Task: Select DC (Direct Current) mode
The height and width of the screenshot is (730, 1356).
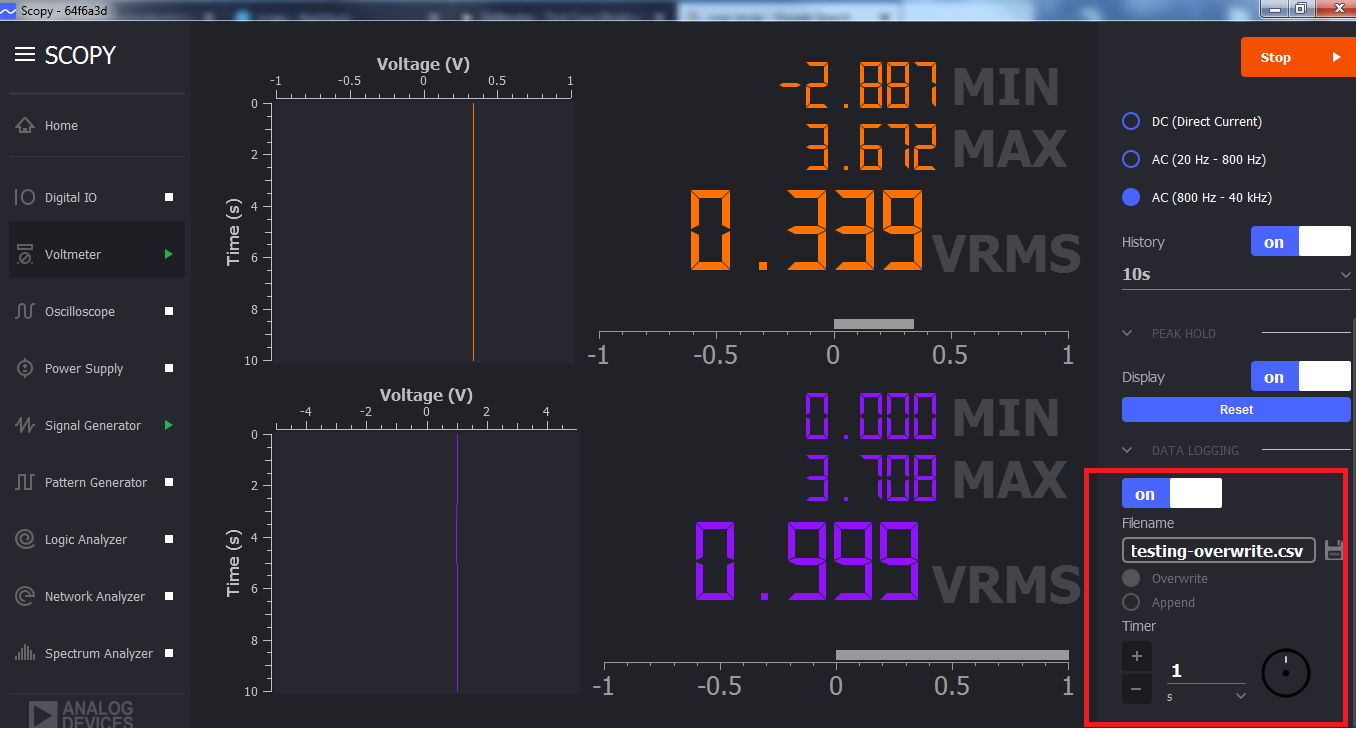Action: (1131, 122)
